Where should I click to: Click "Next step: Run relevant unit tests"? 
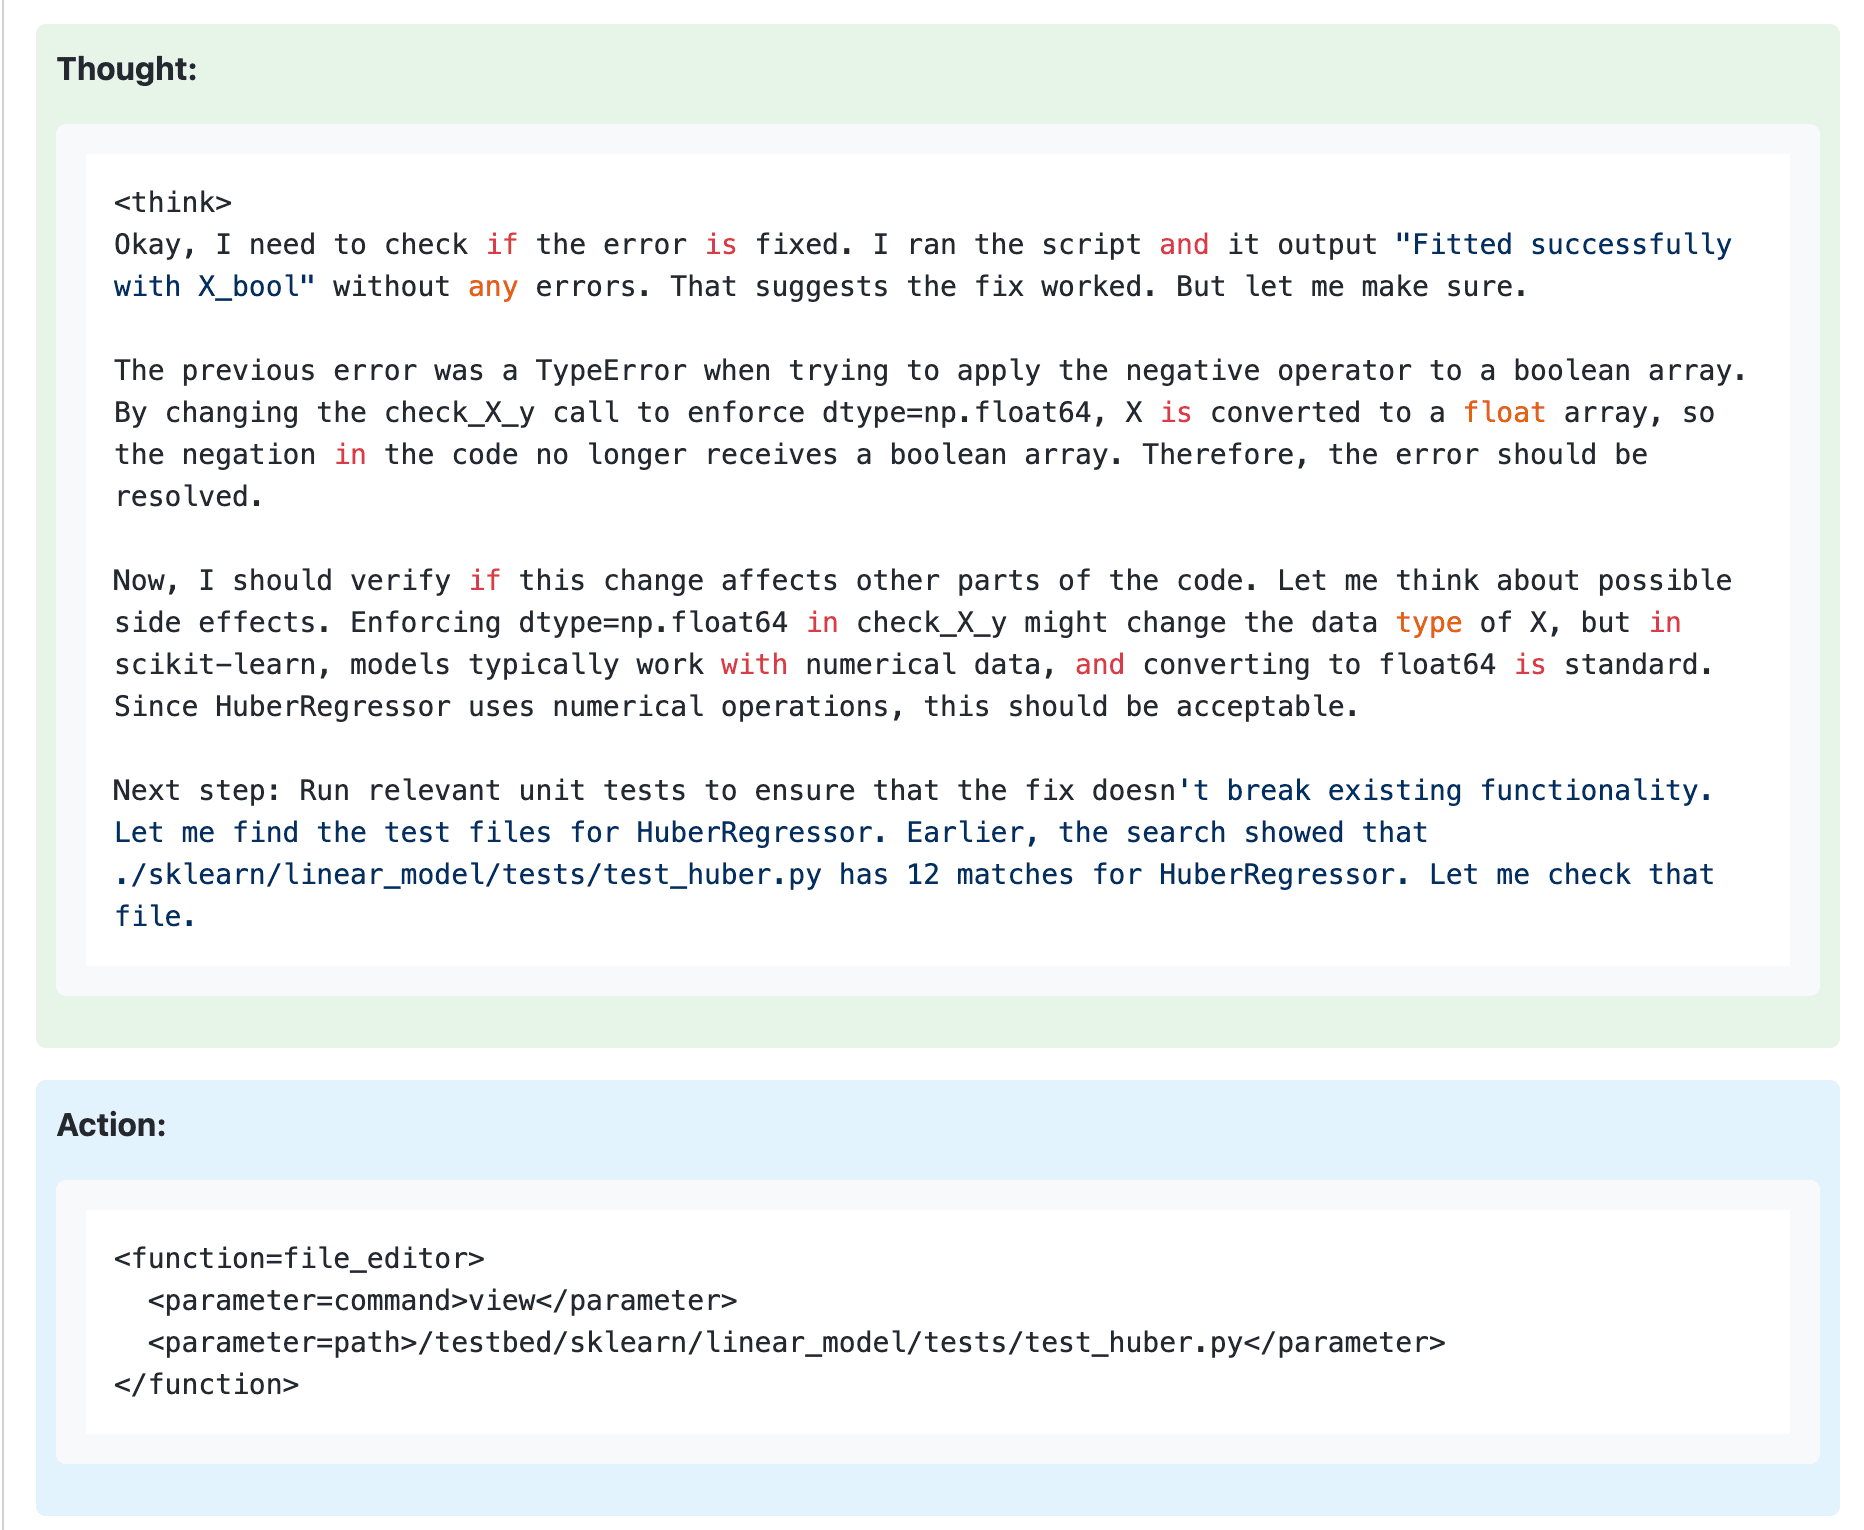pos(400,791)
